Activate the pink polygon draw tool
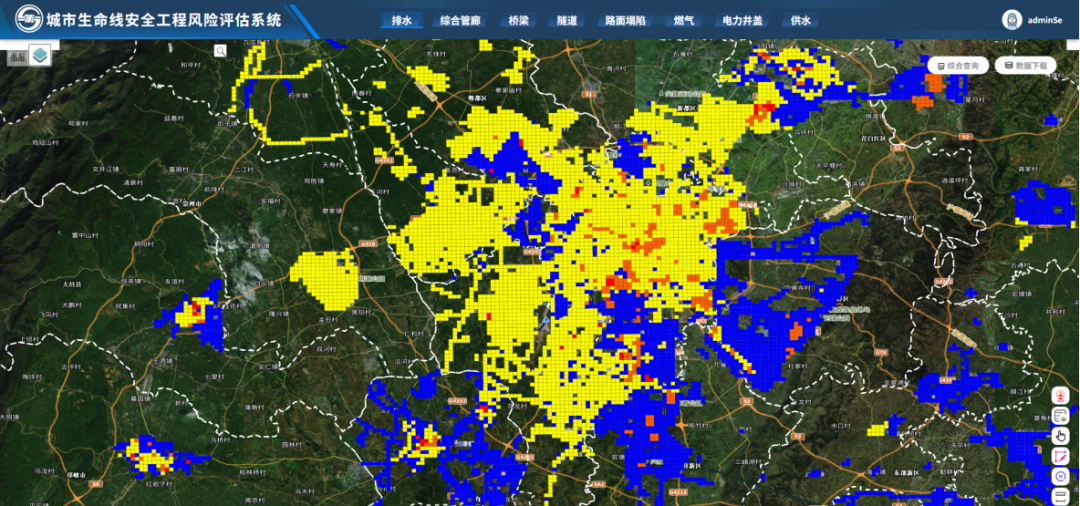 tap(1060, 456)
